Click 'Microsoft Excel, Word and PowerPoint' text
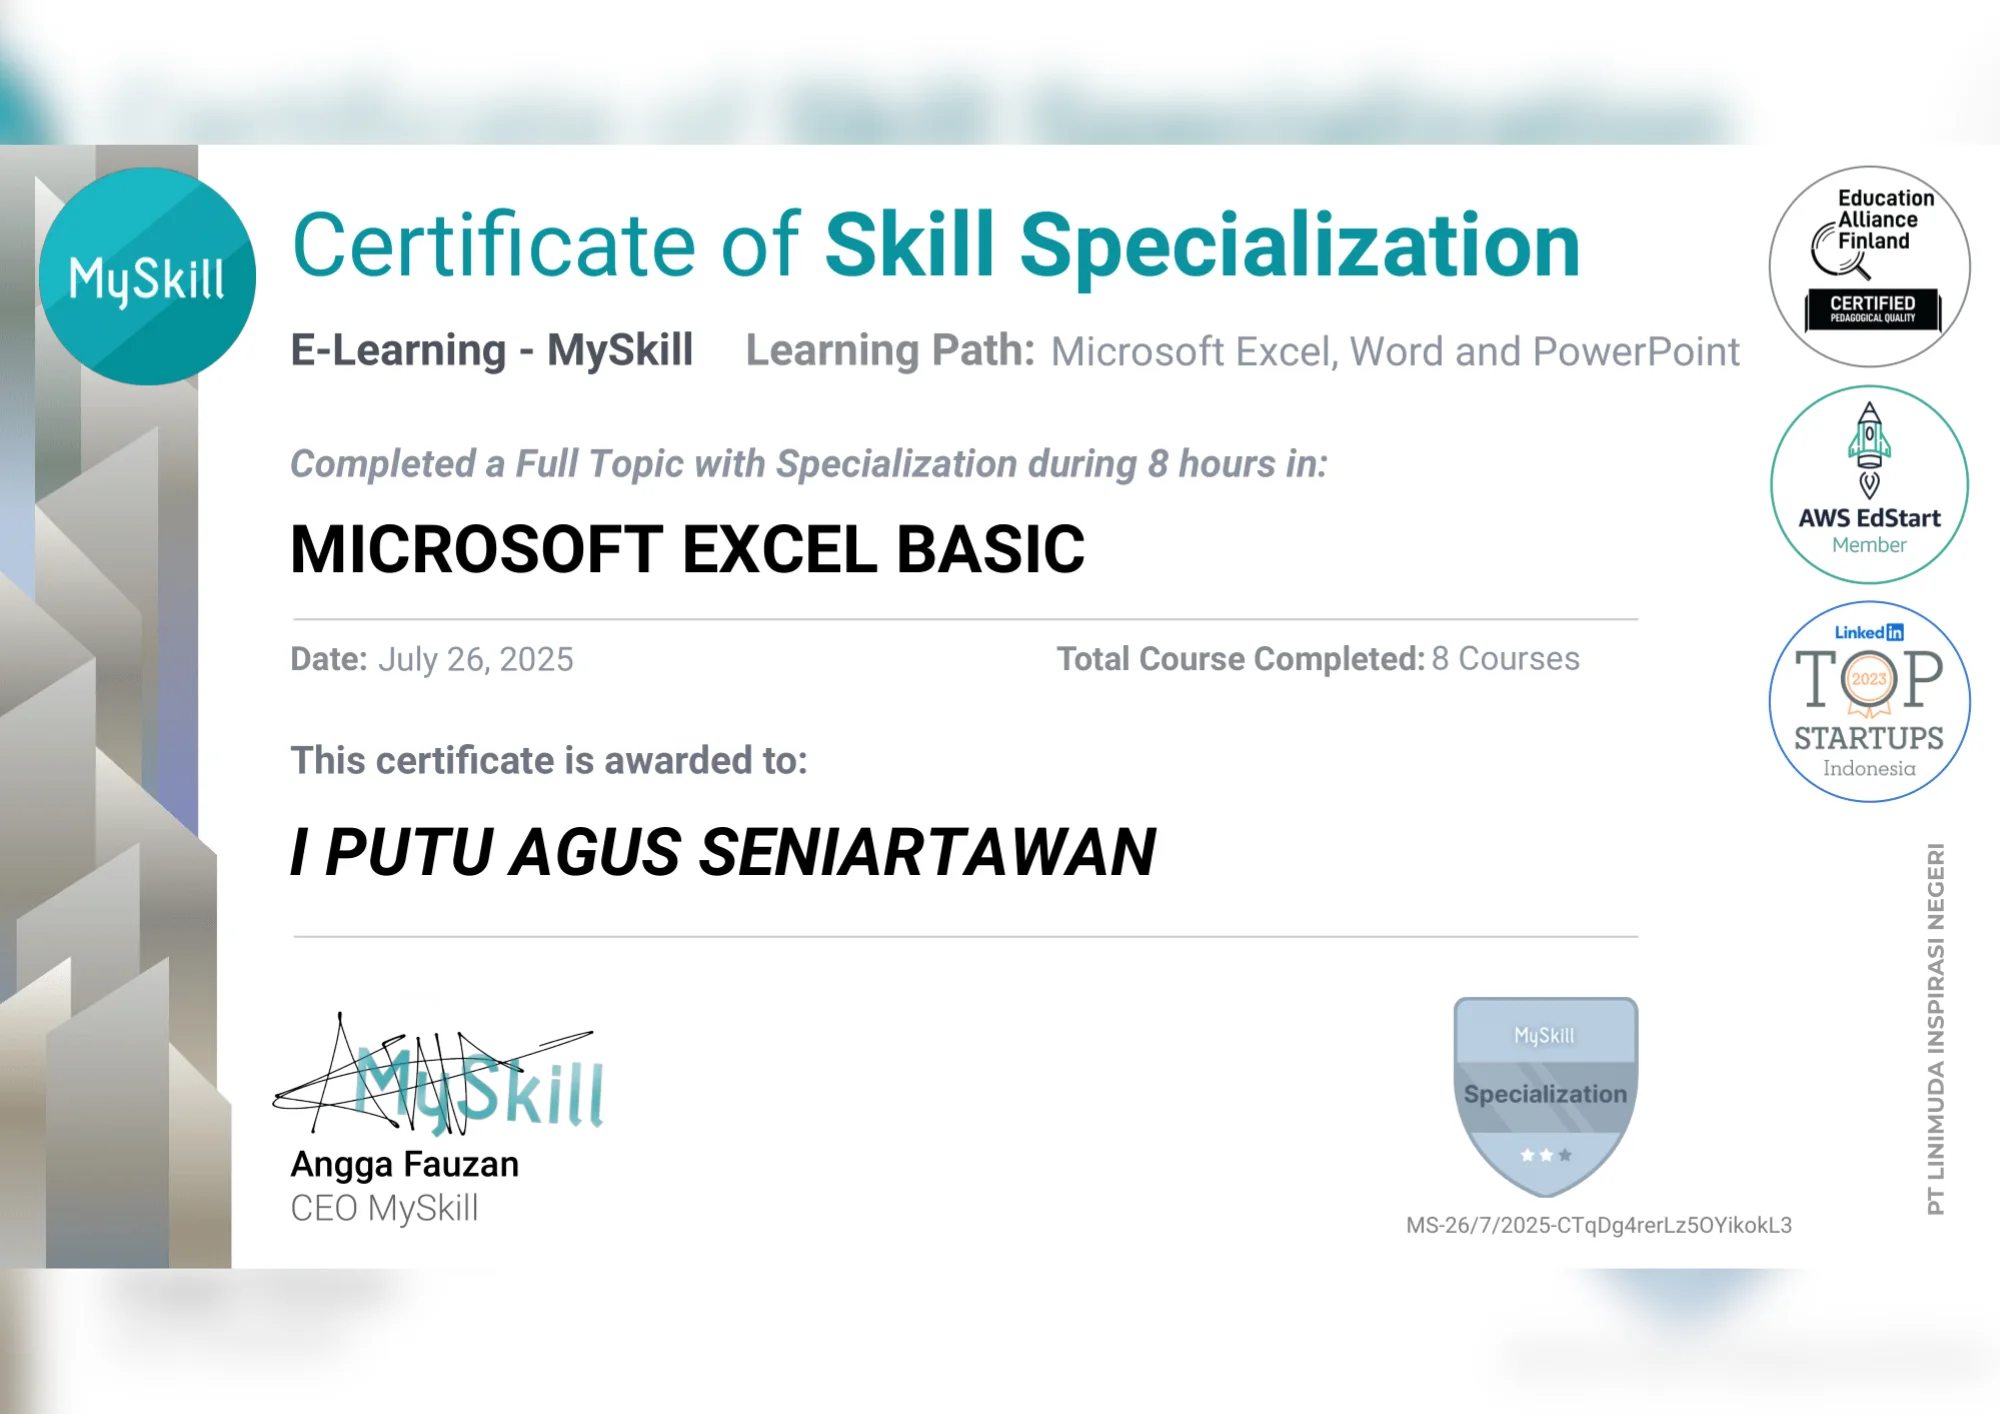Image resolution: width=2000 pixels, height=1414 pixels. click(x=1395, y=352)
